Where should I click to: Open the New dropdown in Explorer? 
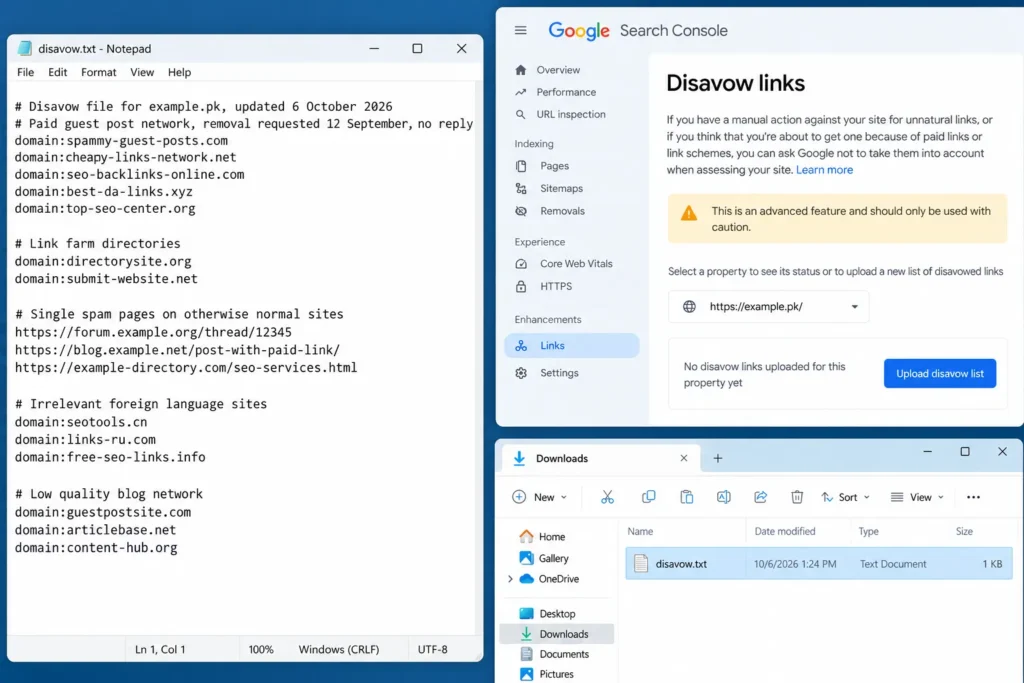(x=539, y=497)
